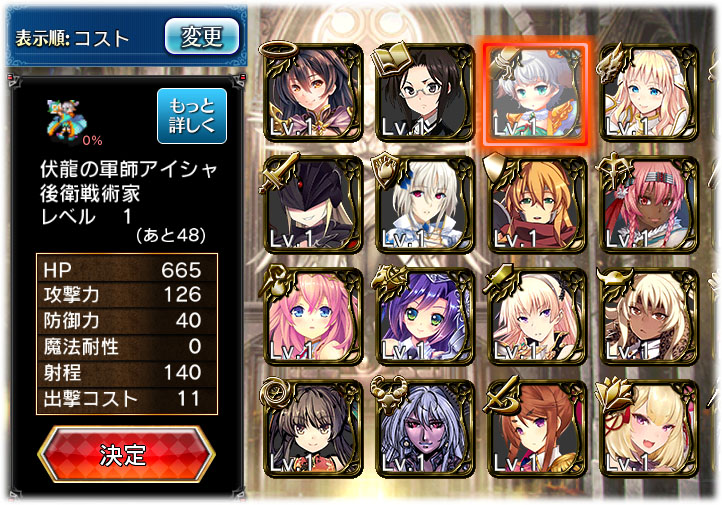Select the black-hooded unit with sword icon
The image size is (722, 505).
click(x=313, y=204)
